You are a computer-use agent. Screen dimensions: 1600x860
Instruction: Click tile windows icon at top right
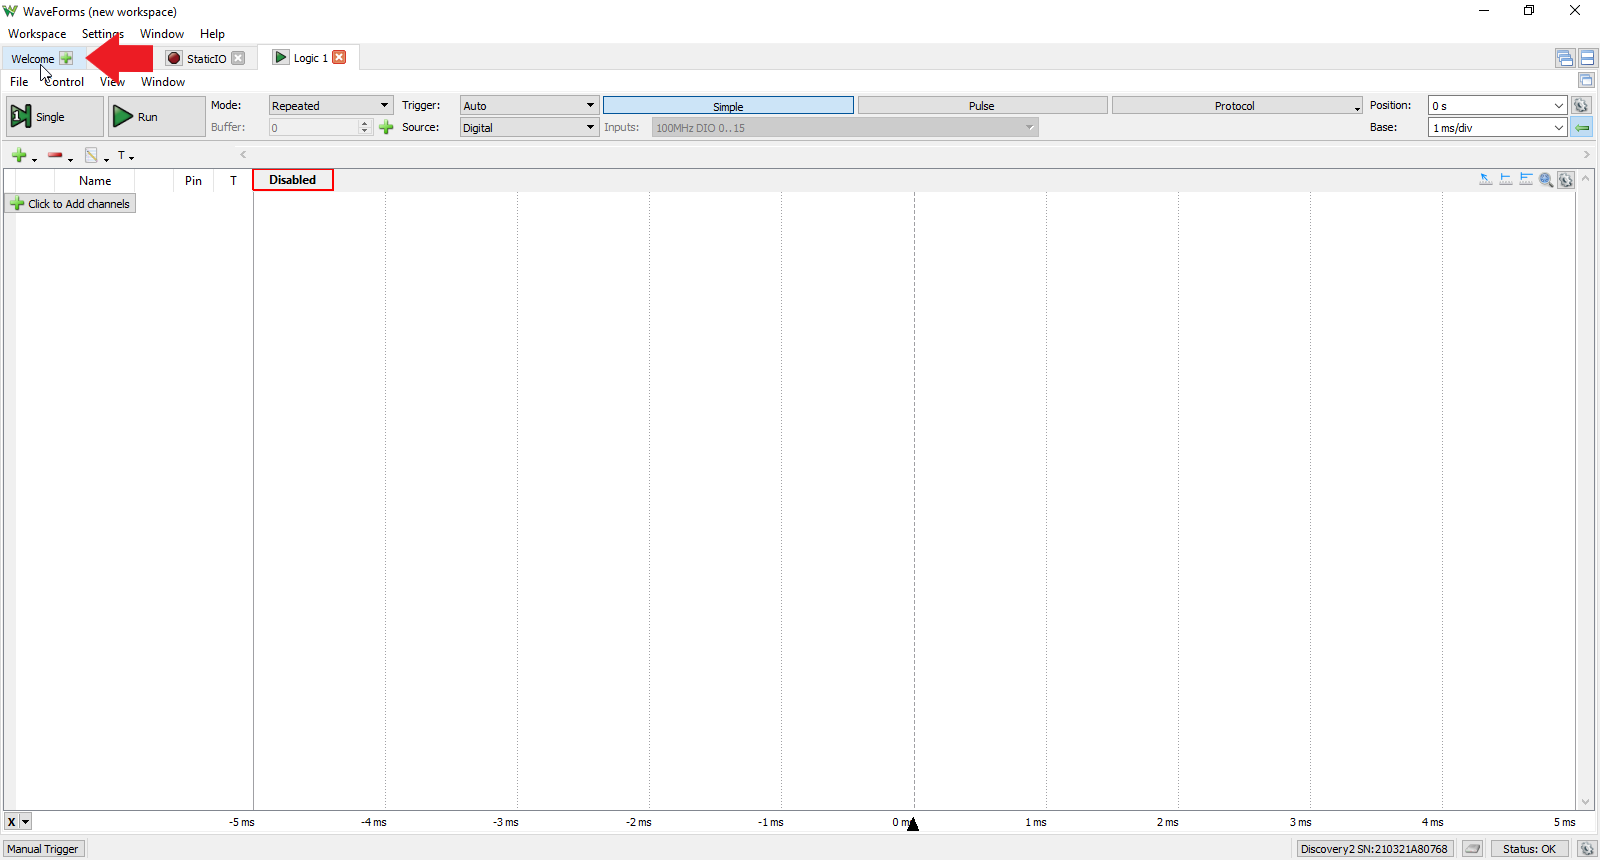[1588, 58]
